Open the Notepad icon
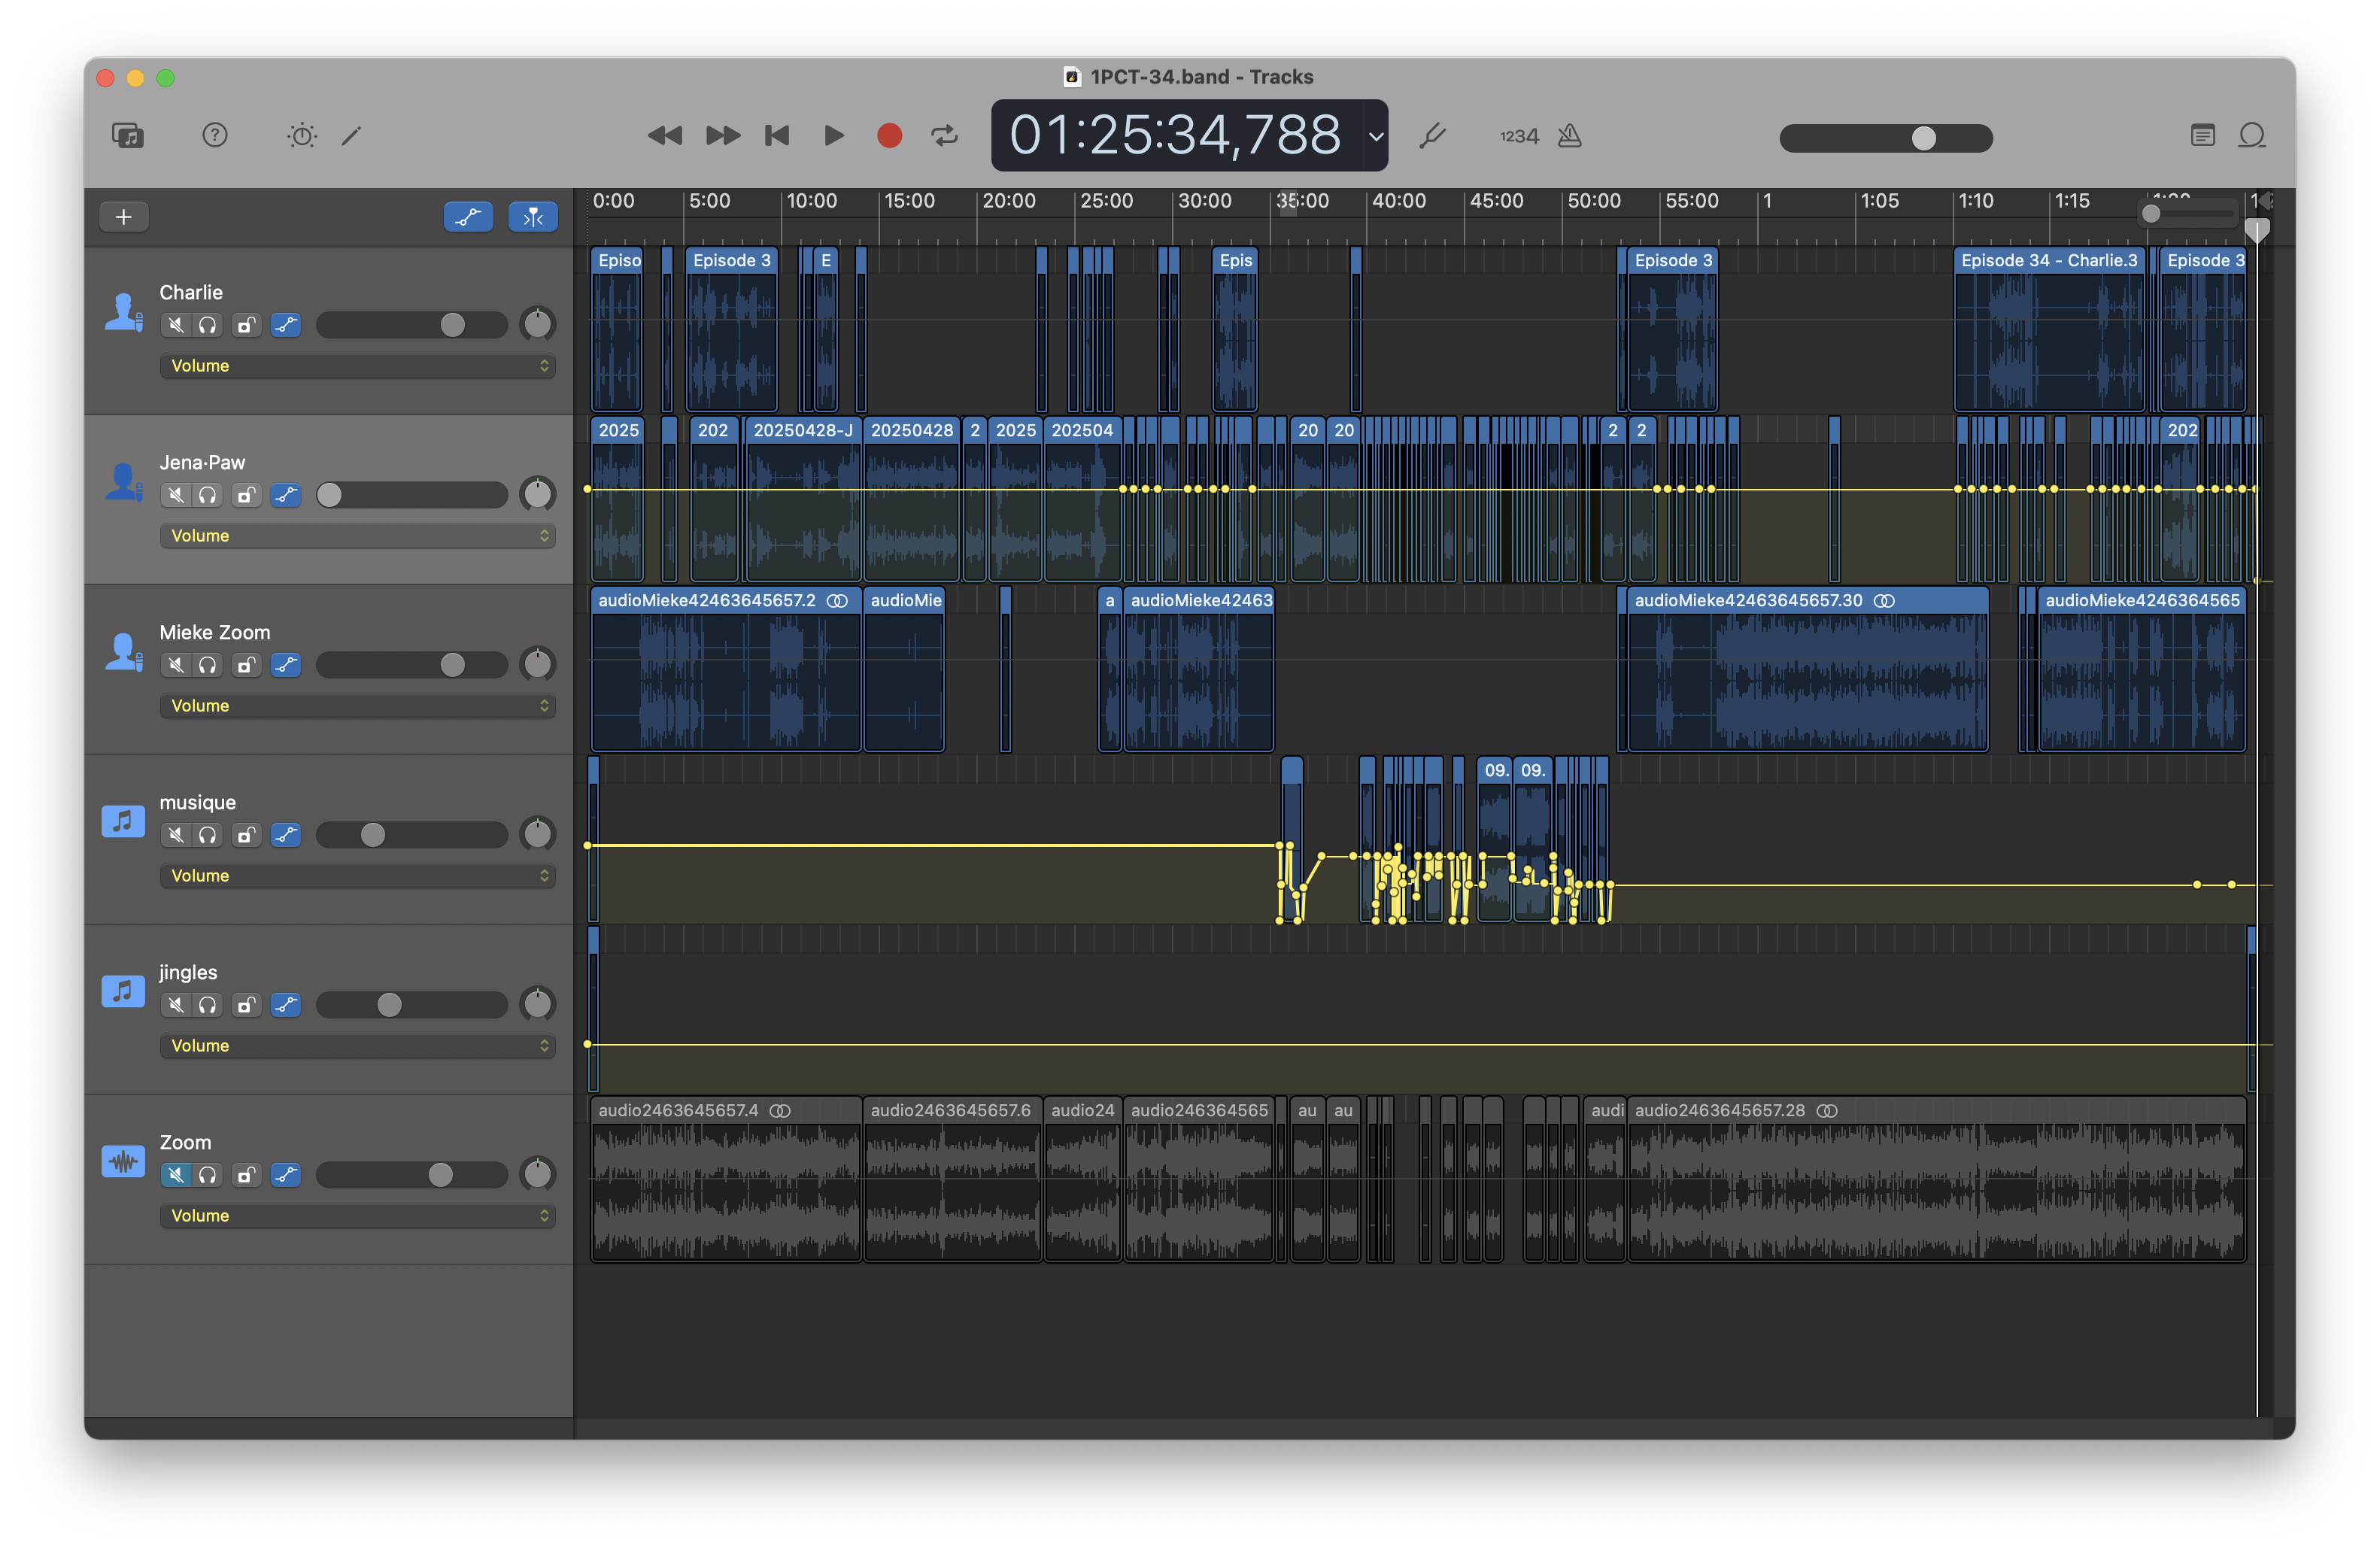 (x=2202, y=135)
